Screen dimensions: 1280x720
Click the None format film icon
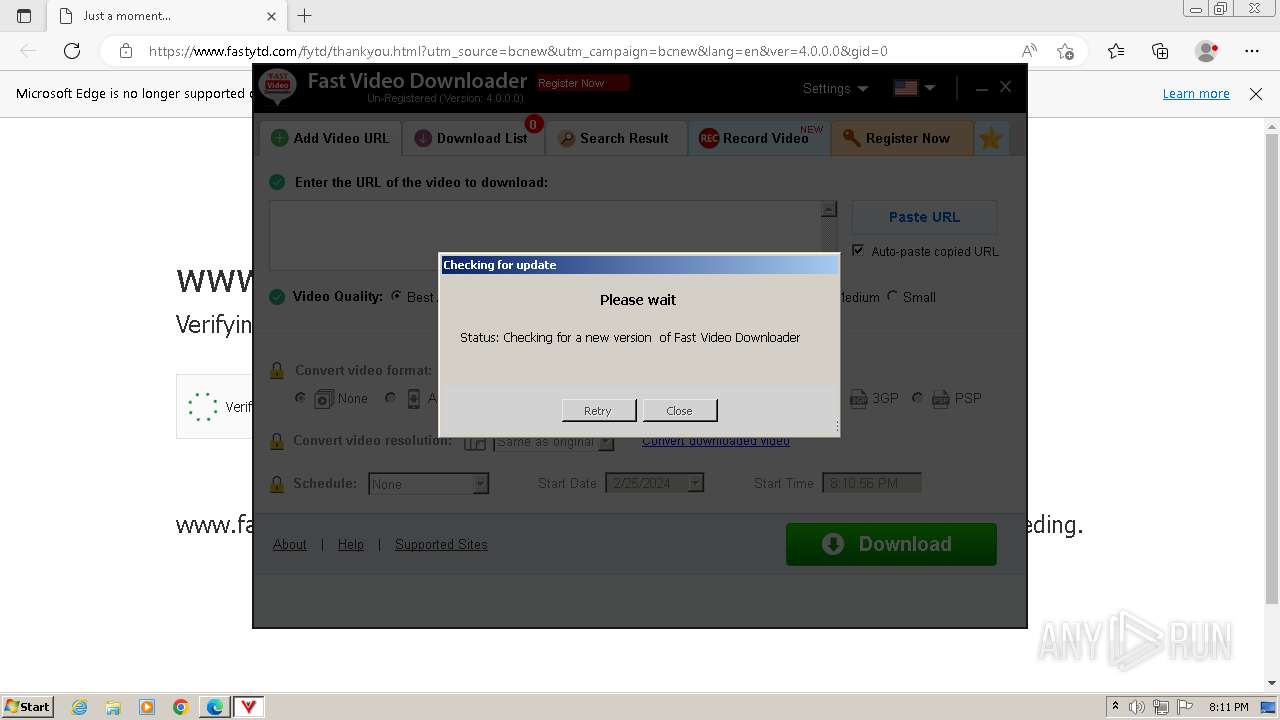(x=323, y=399)
